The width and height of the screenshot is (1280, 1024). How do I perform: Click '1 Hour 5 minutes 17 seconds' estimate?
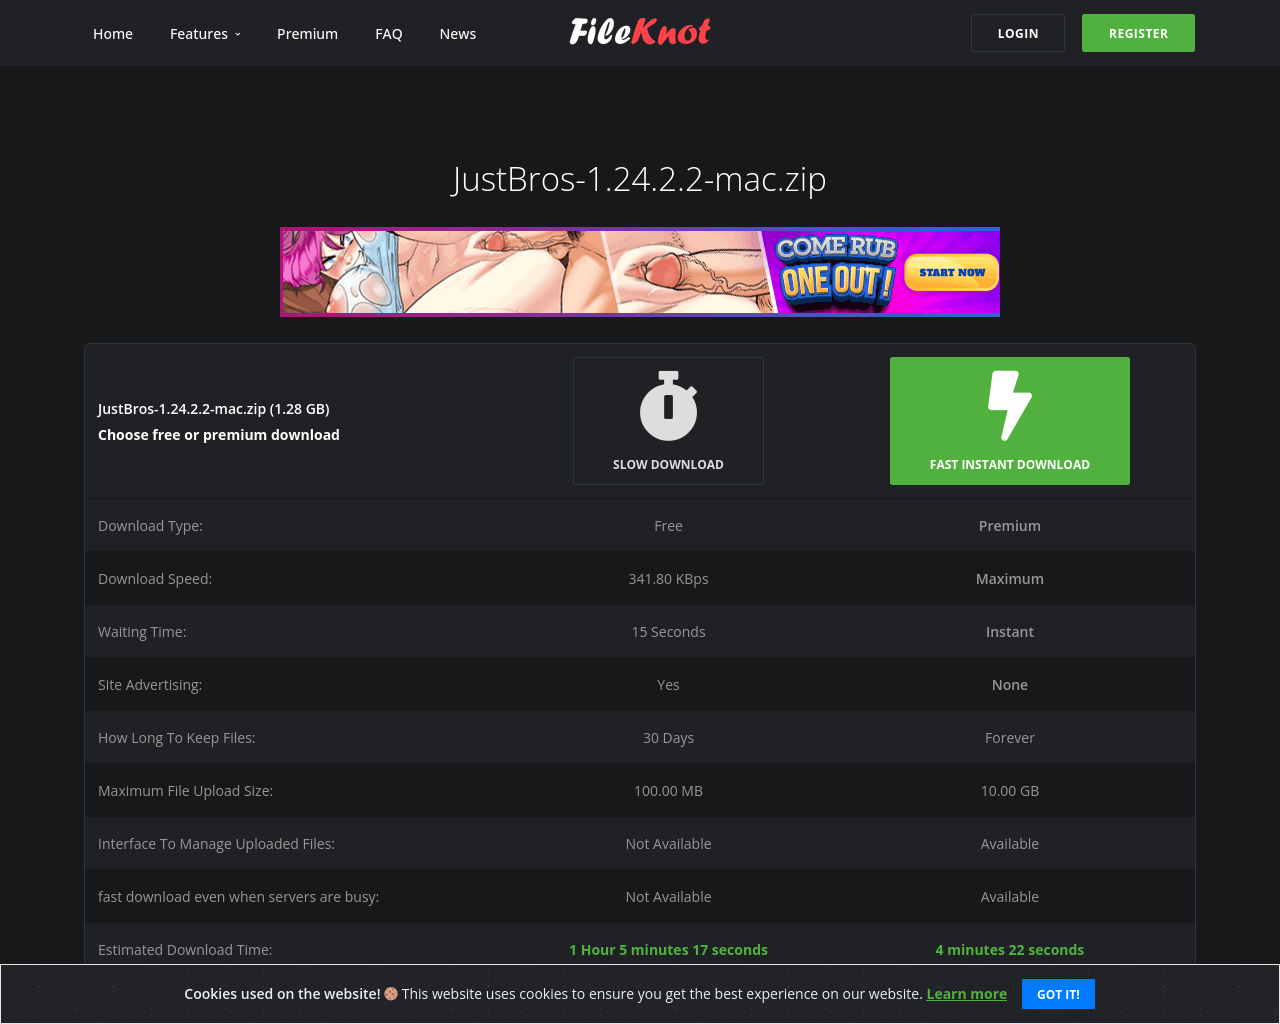(x=668, y=950)
